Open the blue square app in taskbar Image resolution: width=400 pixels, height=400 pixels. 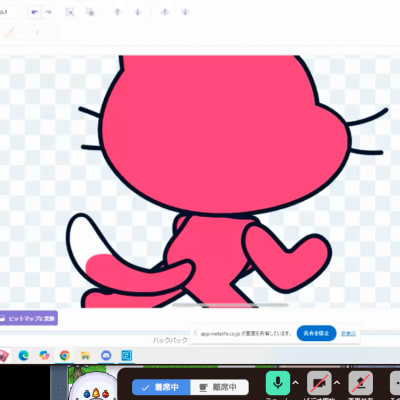127,356
